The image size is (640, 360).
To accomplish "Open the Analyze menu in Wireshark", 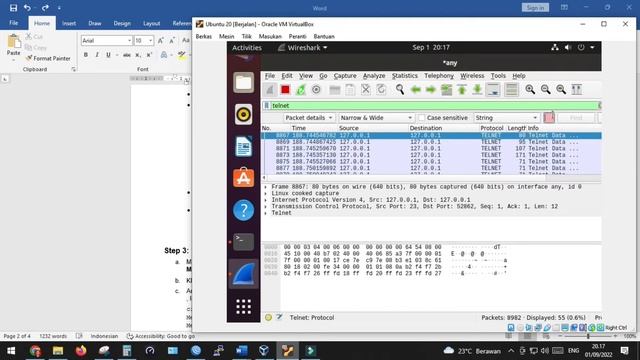I will coord(374,76).
